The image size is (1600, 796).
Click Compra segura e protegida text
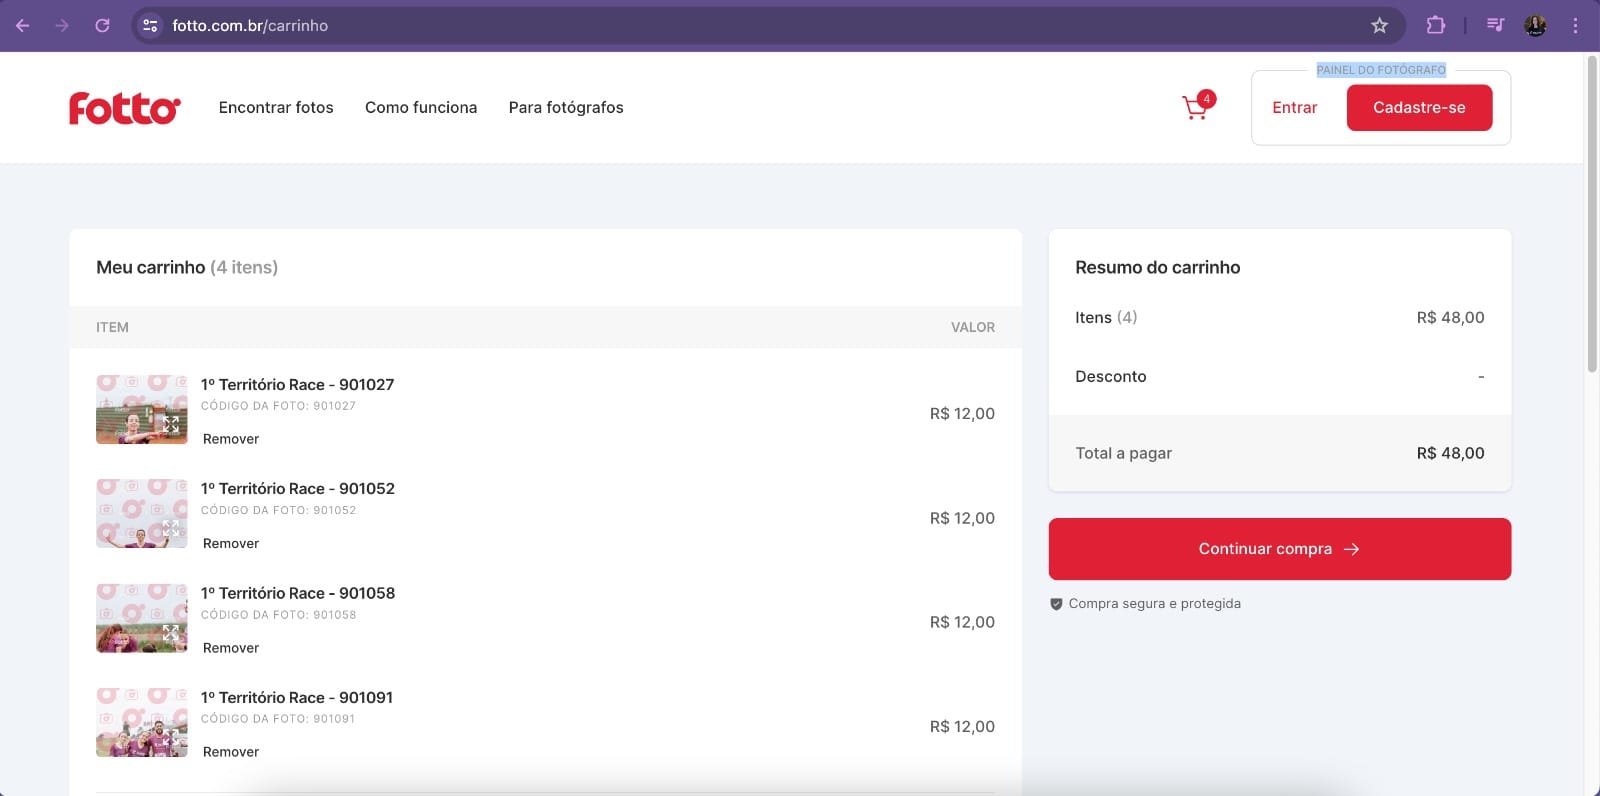(1154, 603)
